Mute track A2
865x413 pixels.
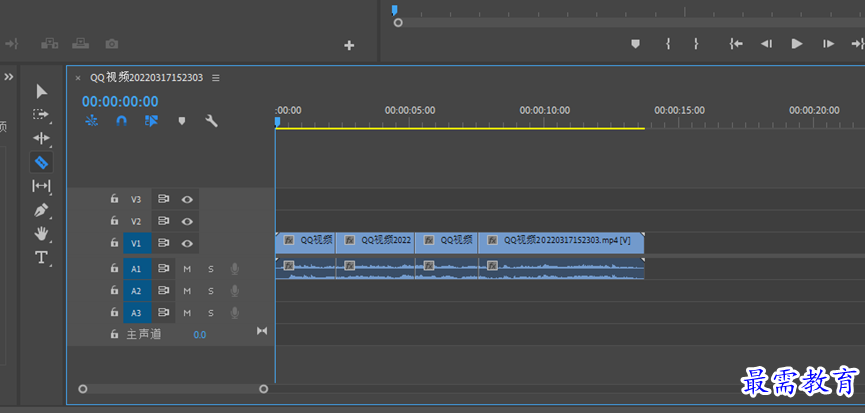point(187,291)
